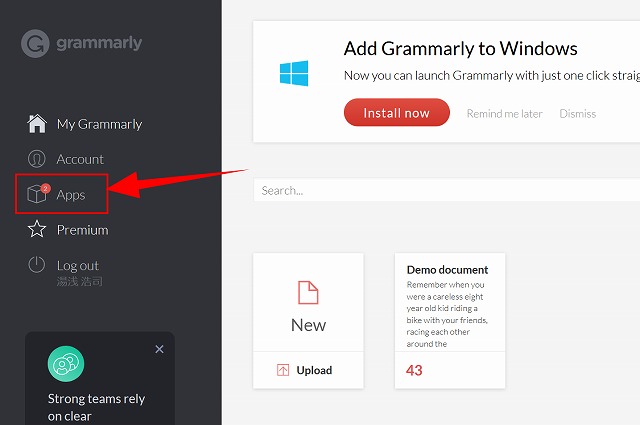640x425 pixels.
Task: Click the Upload arrow icon
Action: (283, 370)
